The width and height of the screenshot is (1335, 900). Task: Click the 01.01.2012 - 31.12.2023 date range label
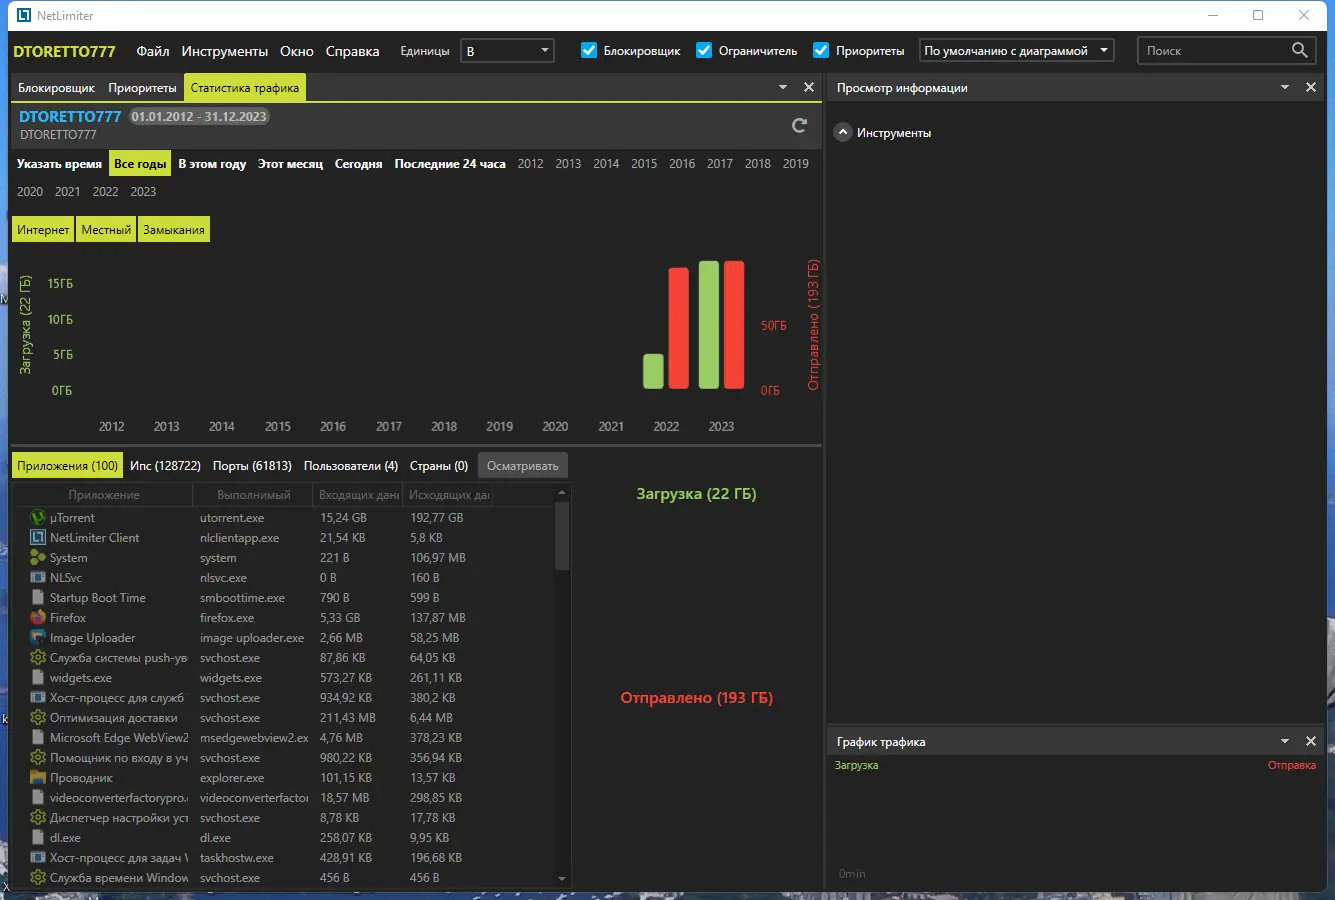point(199,117)
